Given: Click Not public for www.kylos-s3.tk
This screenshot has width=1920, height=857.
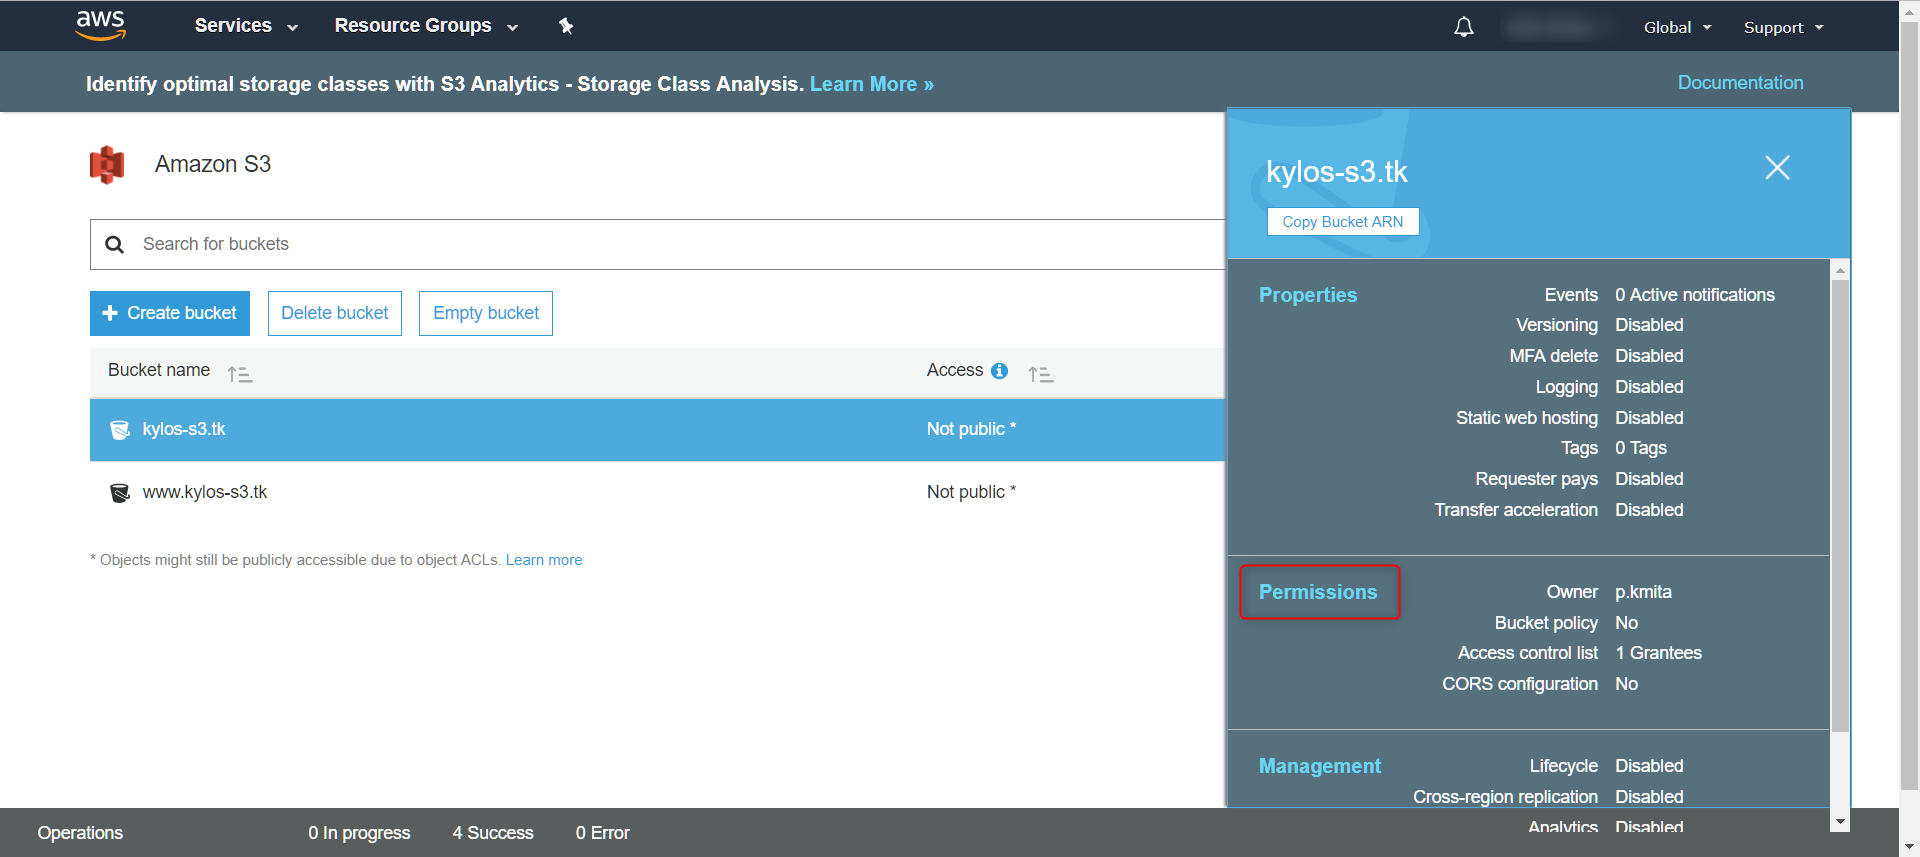Looking at the screenshot, I should click(970, 492).
